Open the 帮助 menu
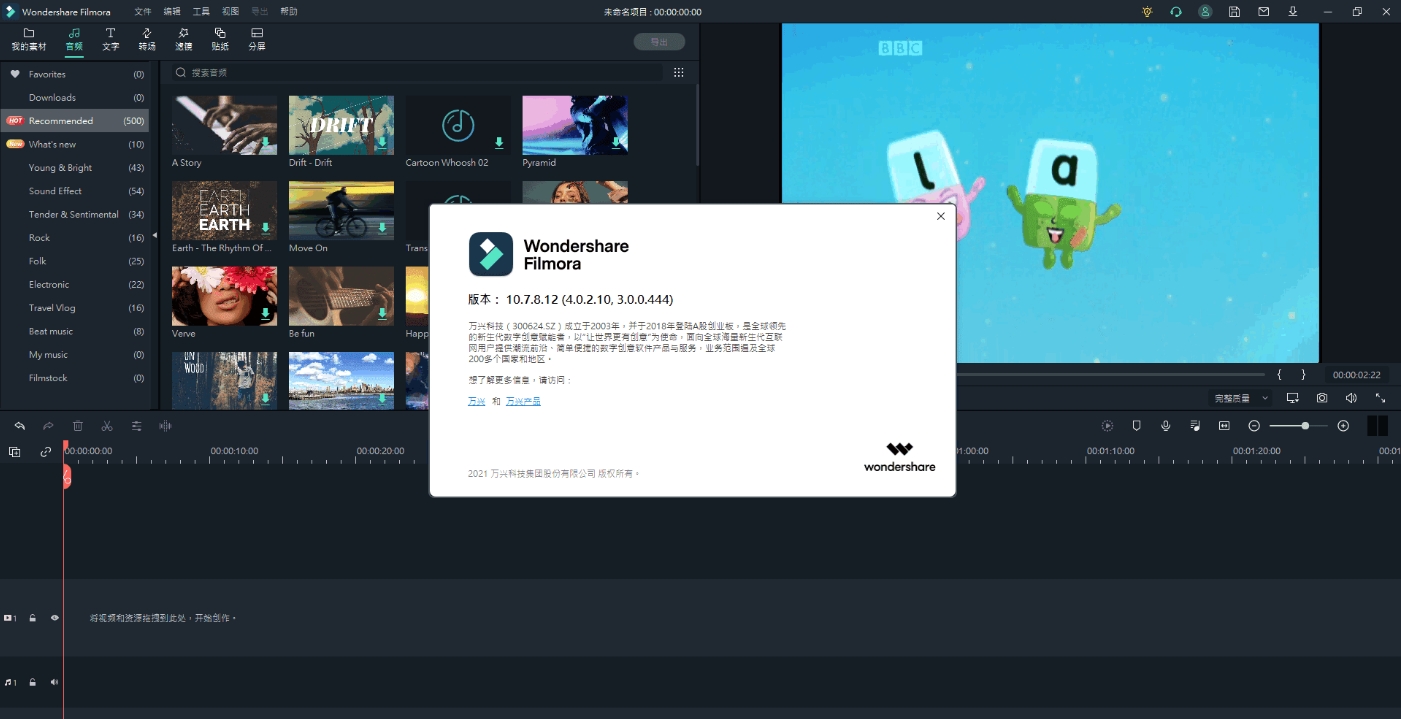This screenshot has height=719, width=1401. pyautogui.click(x=289, y=11)
